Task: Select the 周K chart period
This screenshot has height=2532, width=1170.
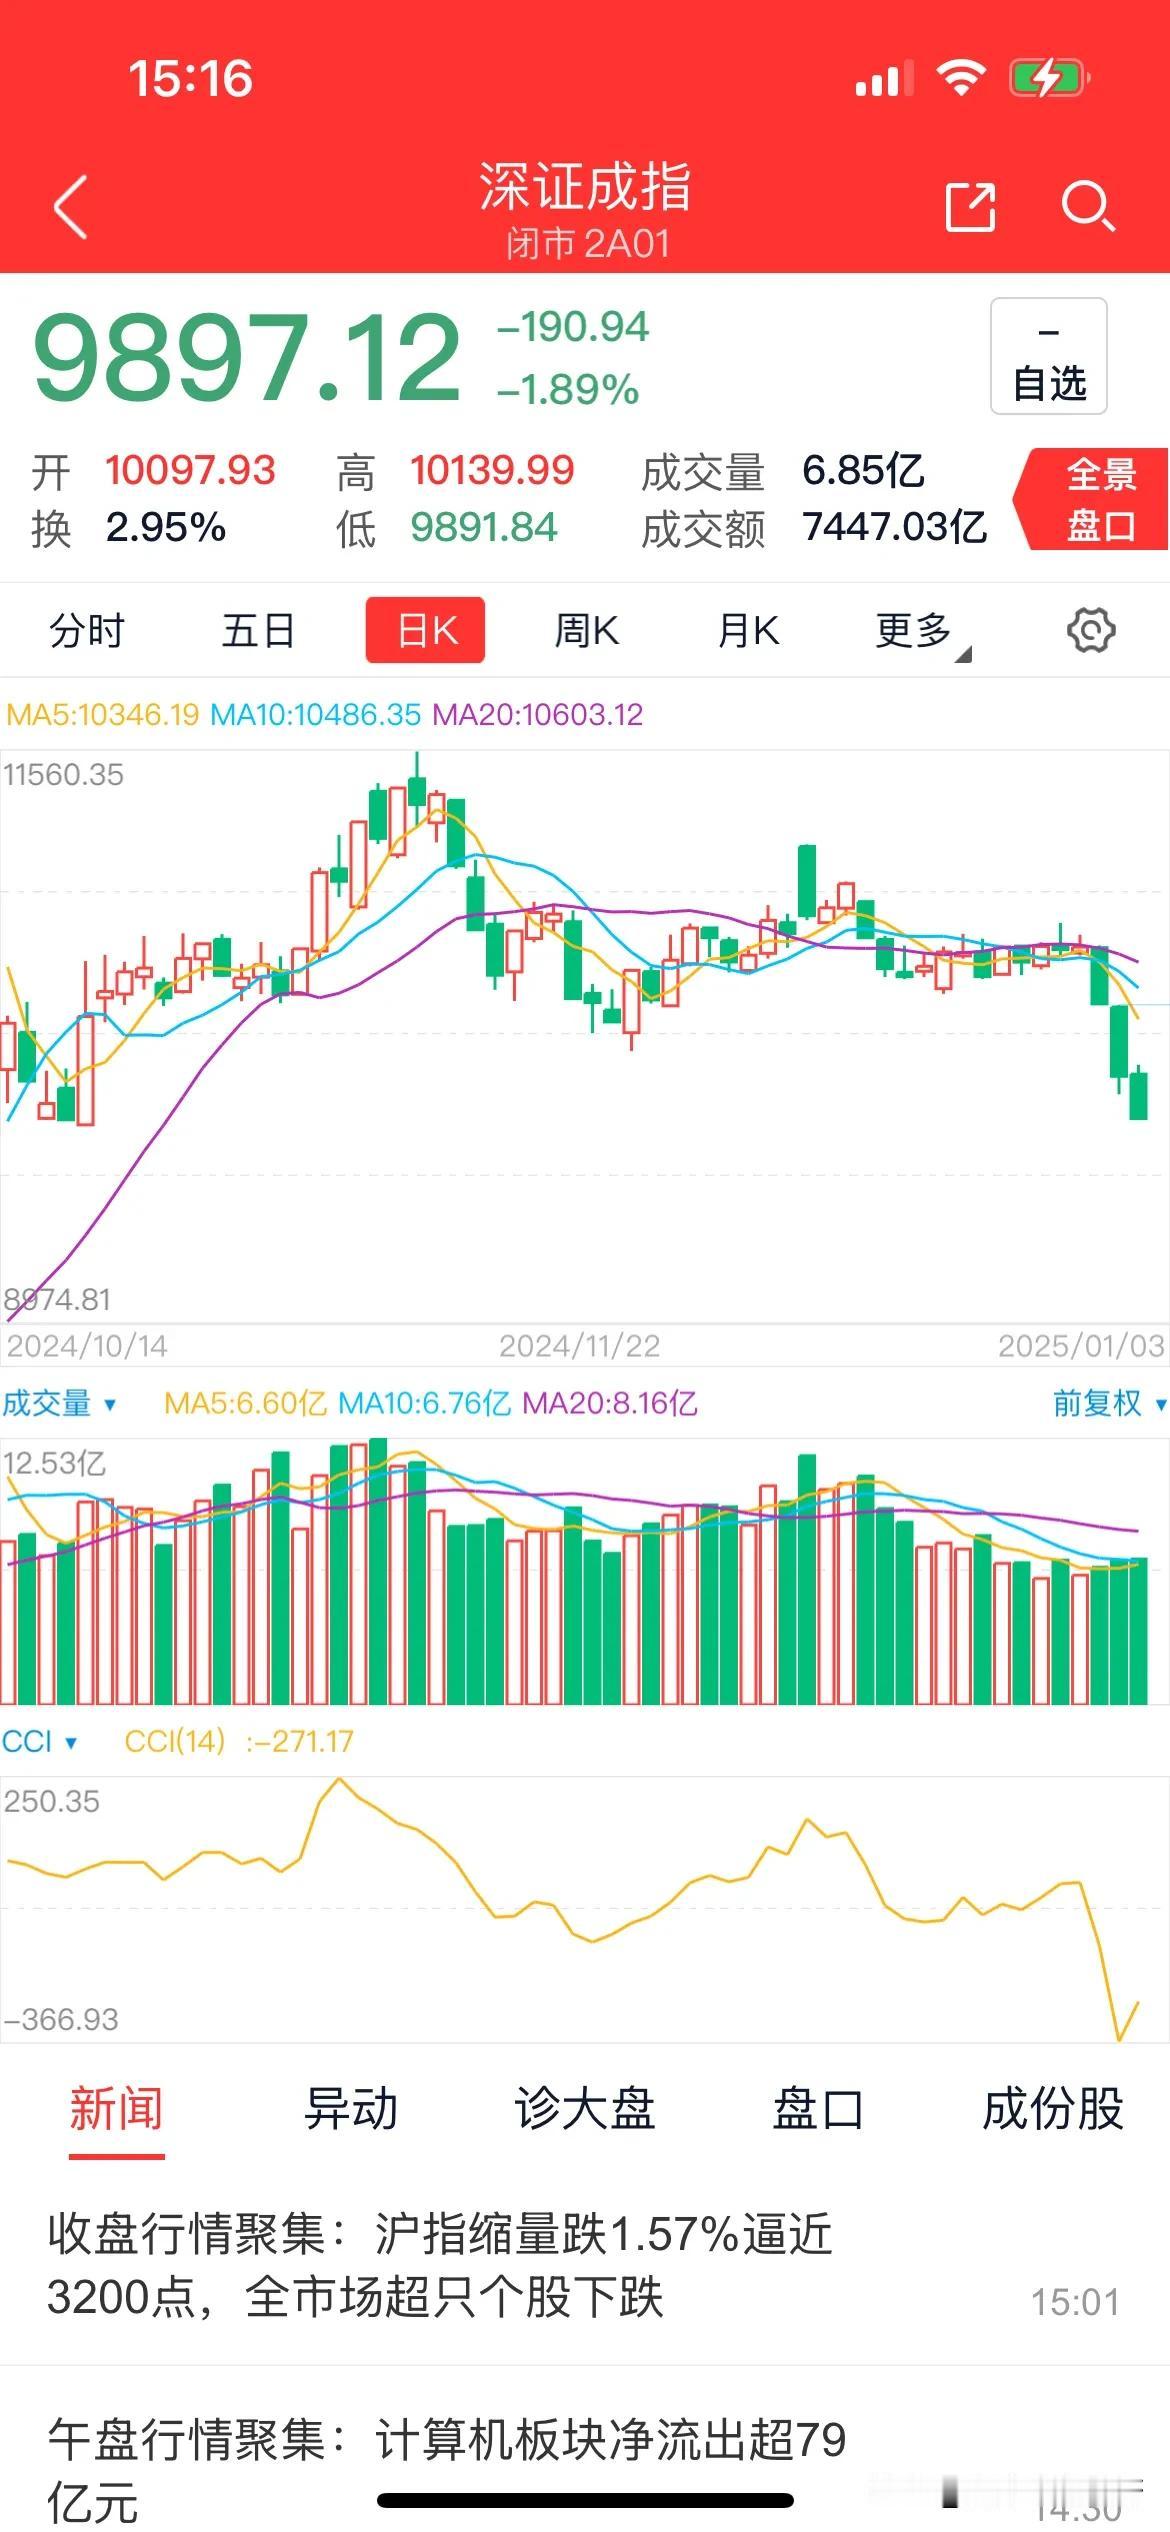Action: click(587, 631)
